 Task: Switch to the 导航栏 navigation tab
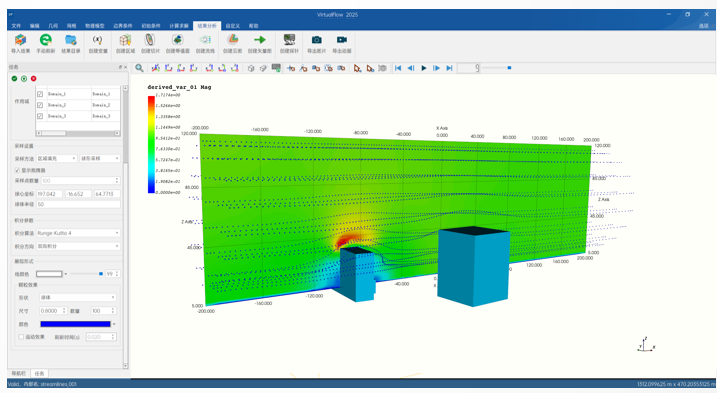click(x=19, y=373)
